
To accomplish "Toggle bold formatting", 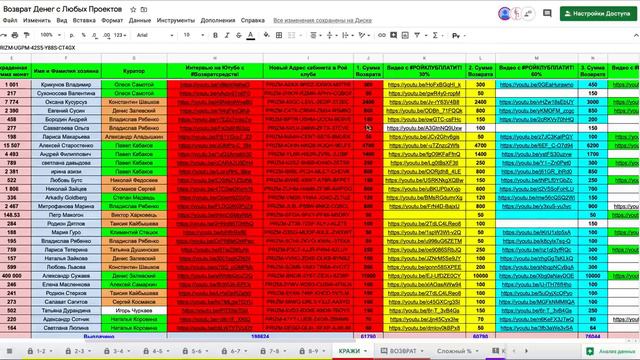I will tap(215, 36).
